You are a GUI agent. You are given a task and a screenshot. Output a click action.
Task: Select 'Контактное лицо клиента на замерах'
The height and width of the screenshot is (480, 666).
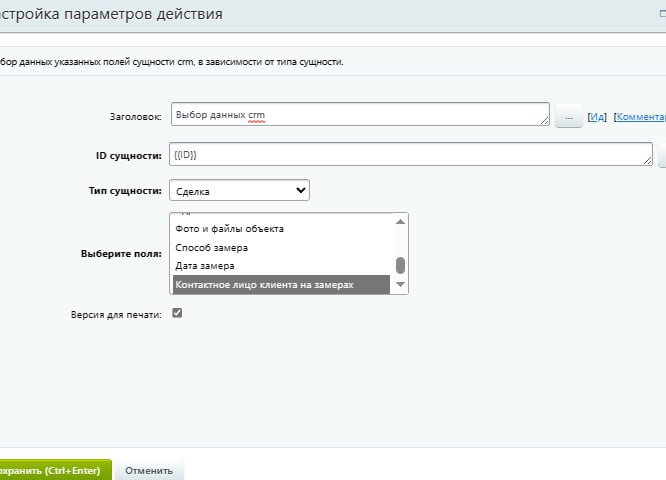point(264,285)
